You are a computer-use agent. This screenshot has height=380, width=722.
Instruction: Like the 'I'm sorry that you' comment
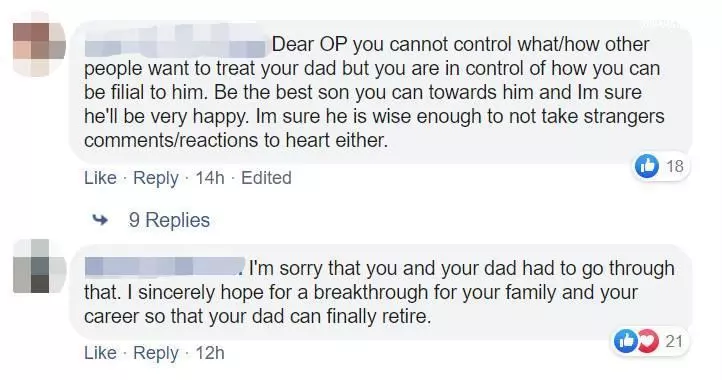click(100, 353)
